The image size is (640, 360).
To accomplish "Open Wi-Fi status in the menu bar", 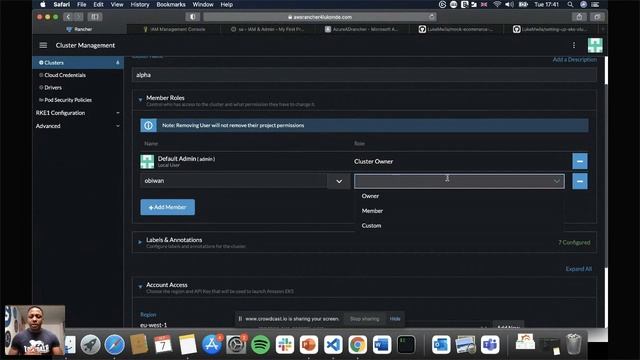I will coord(497,4).
